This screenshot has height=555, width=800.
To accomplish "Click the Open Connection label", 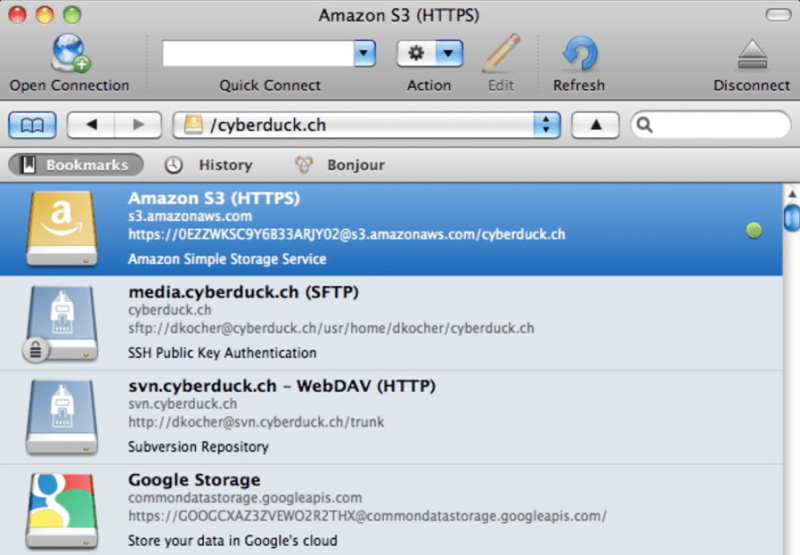I will (69, 85).
